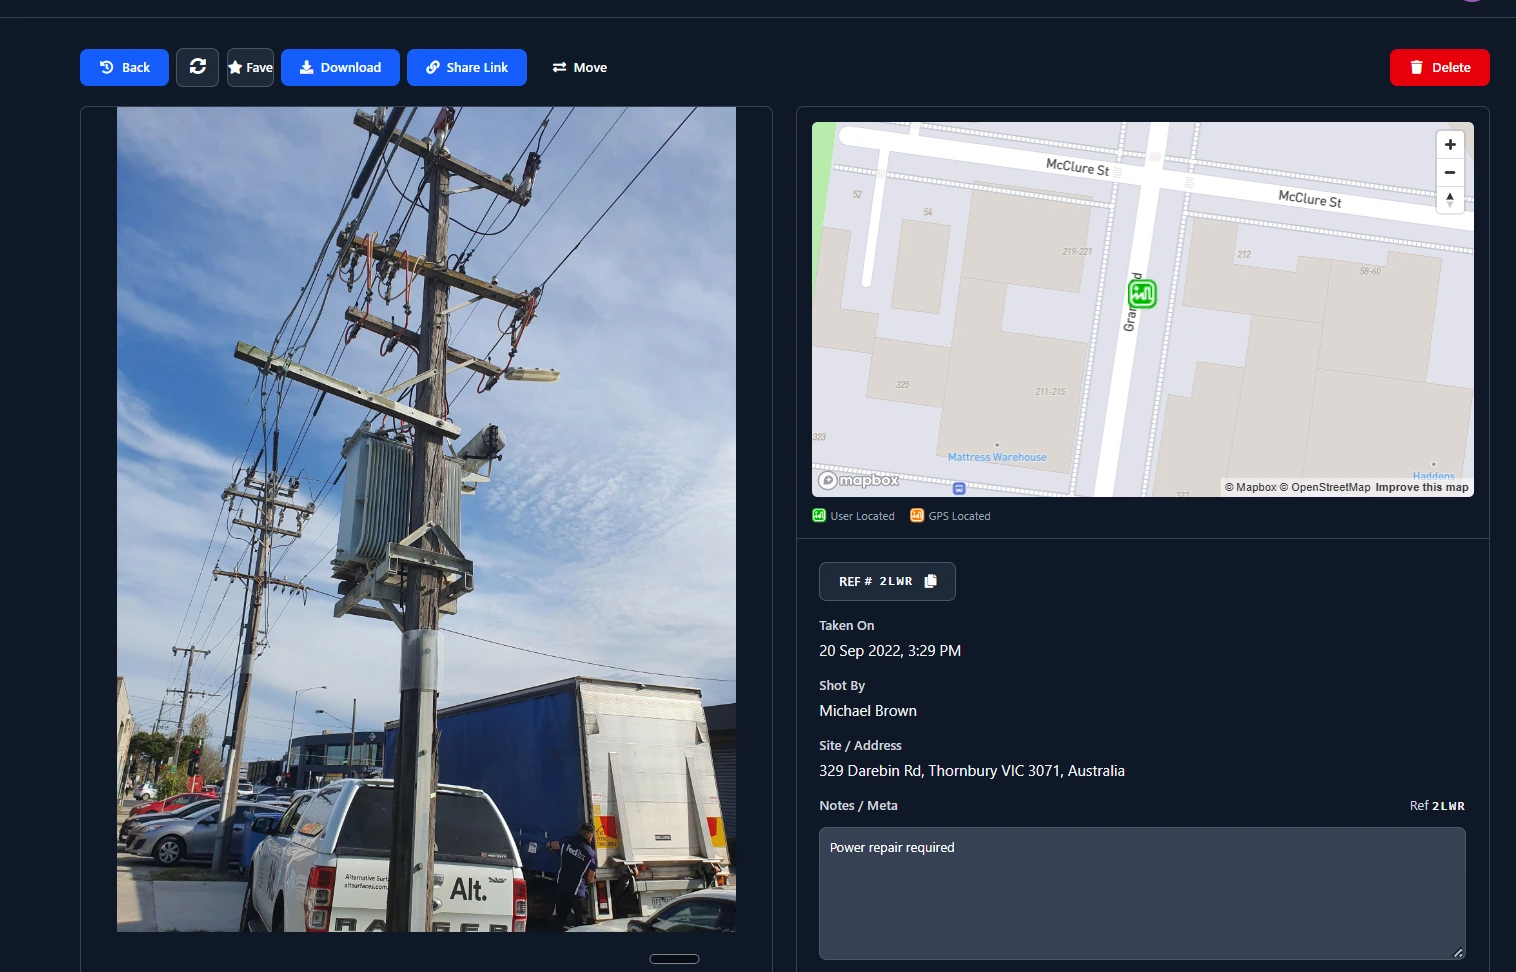
Task: Click the pill handle below the photo
Action: [x=674, y=959]
